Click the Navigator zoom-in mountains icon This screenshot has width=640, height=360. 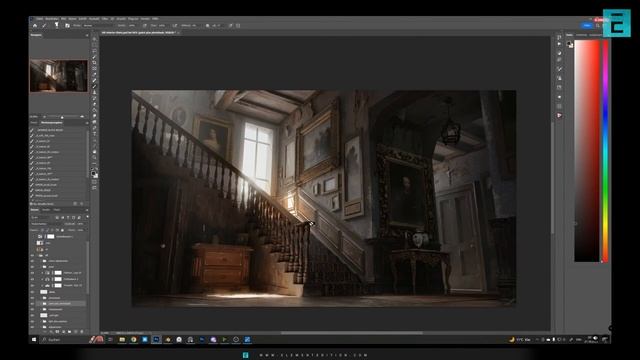[x=83, y=117]
